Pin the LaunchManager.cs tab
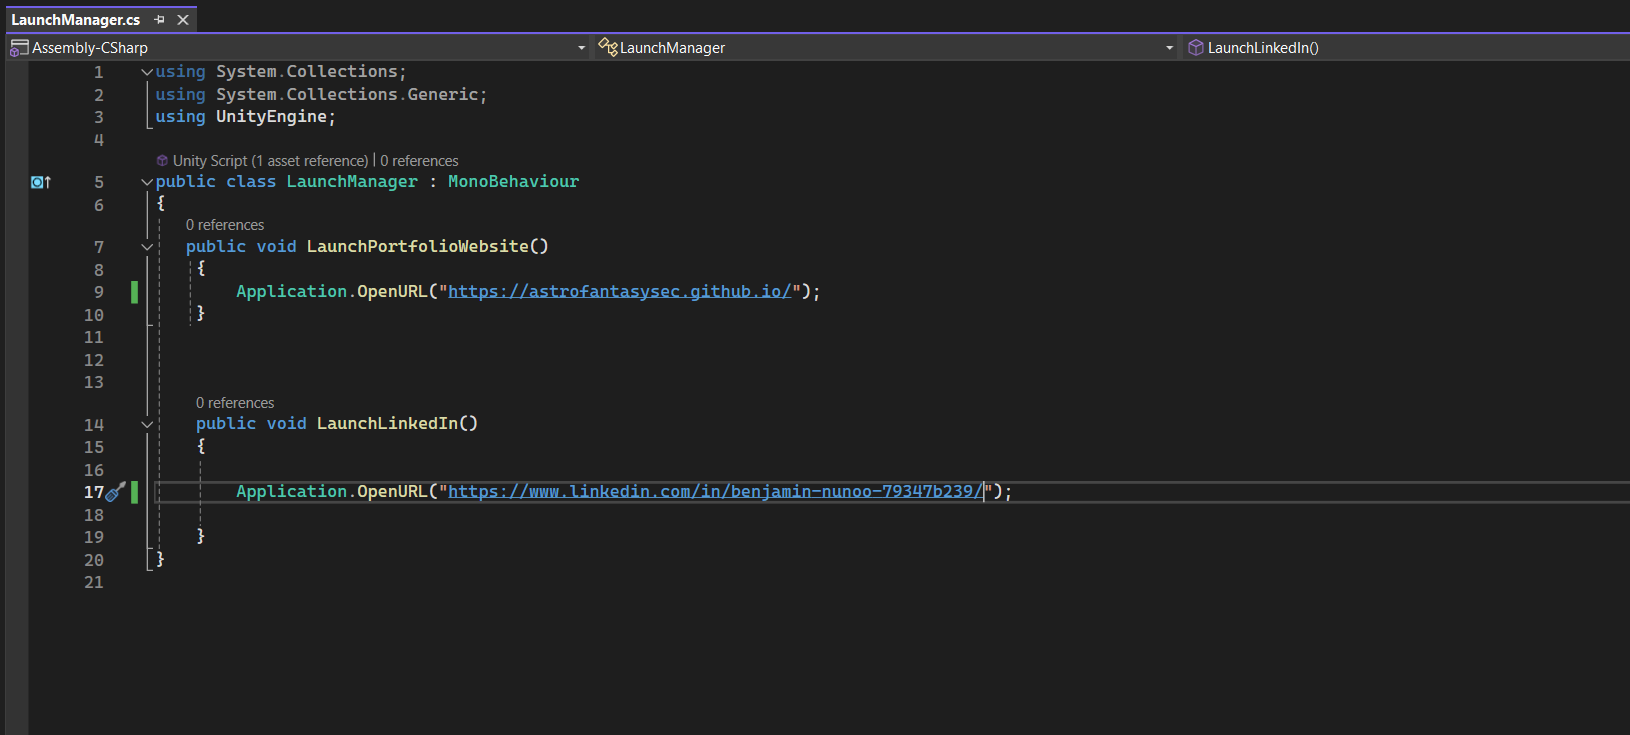Screen dimensions: 1630x735 [160, 20]
